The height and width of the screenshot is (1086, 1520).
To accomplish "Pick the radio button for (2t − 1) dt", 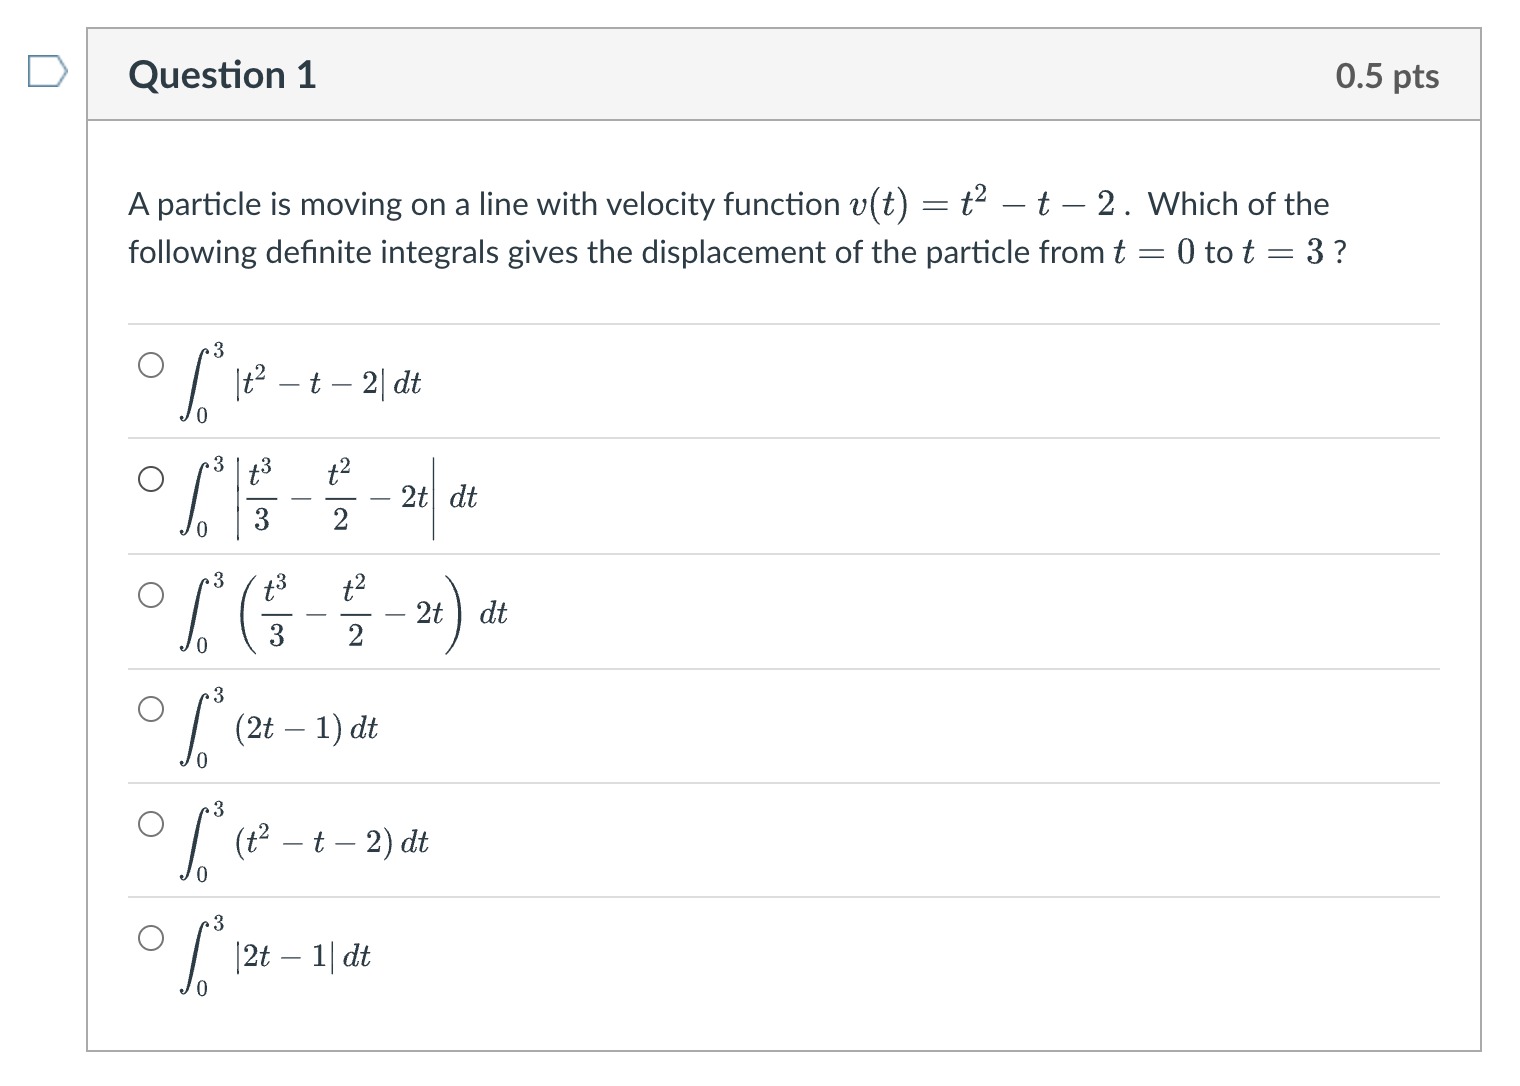I will (x=150, y=709).
